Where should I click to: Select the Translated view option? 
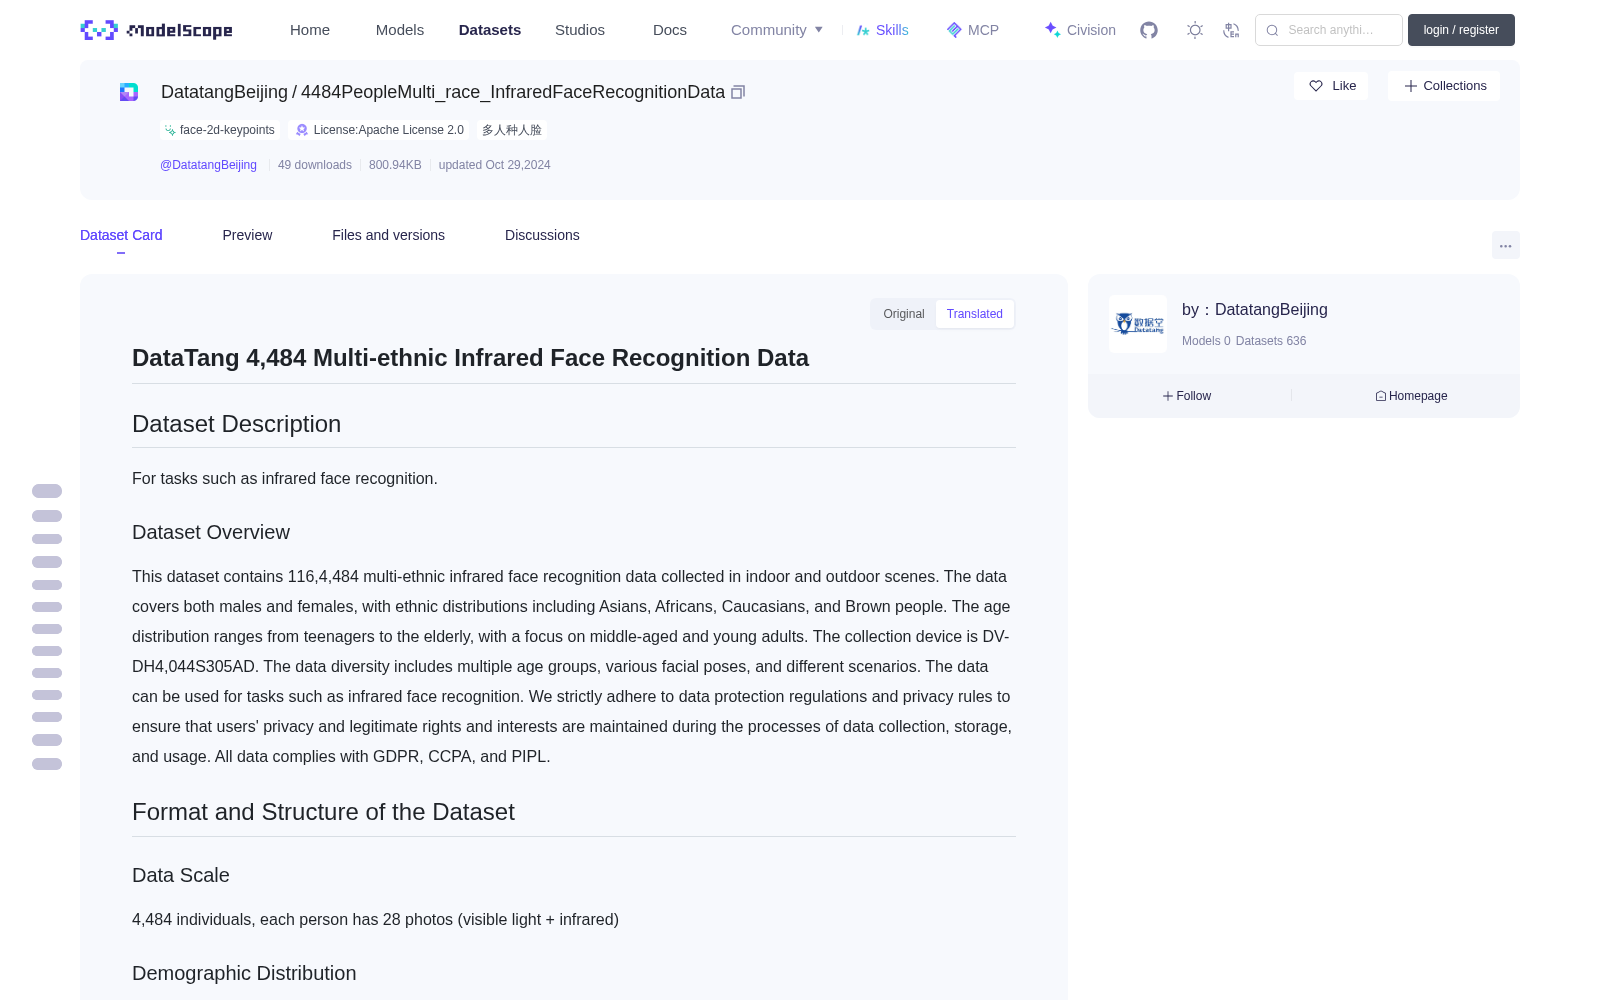point(974,314)
